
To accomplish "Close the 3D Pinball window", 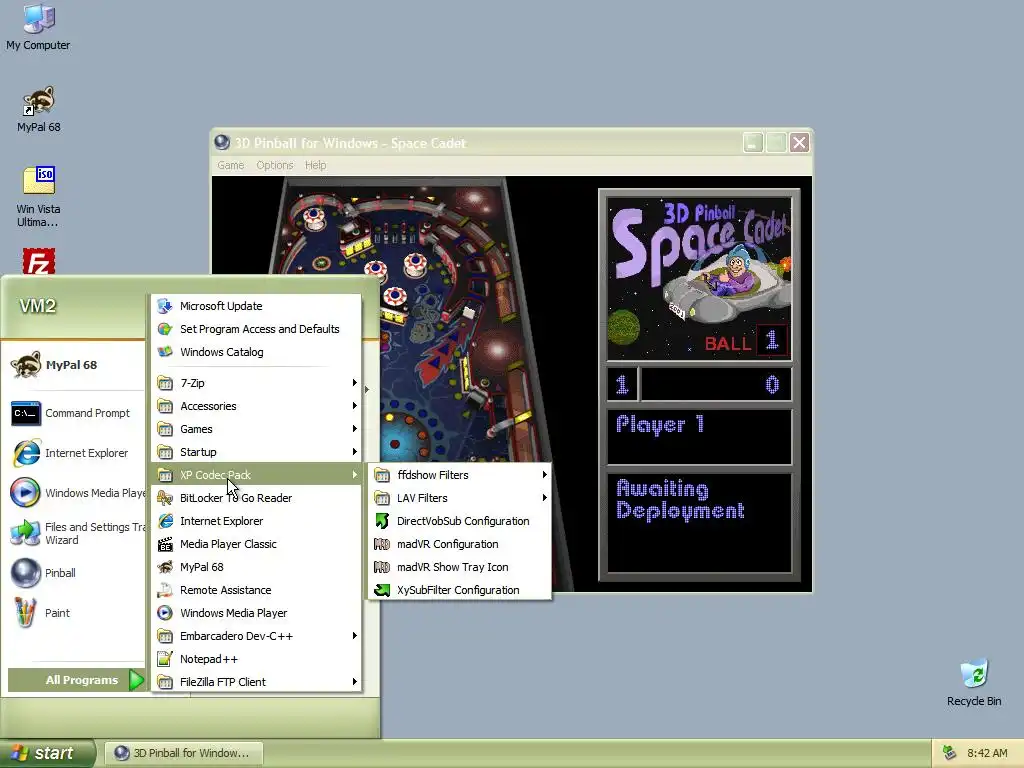I will (x=799, y=142).
